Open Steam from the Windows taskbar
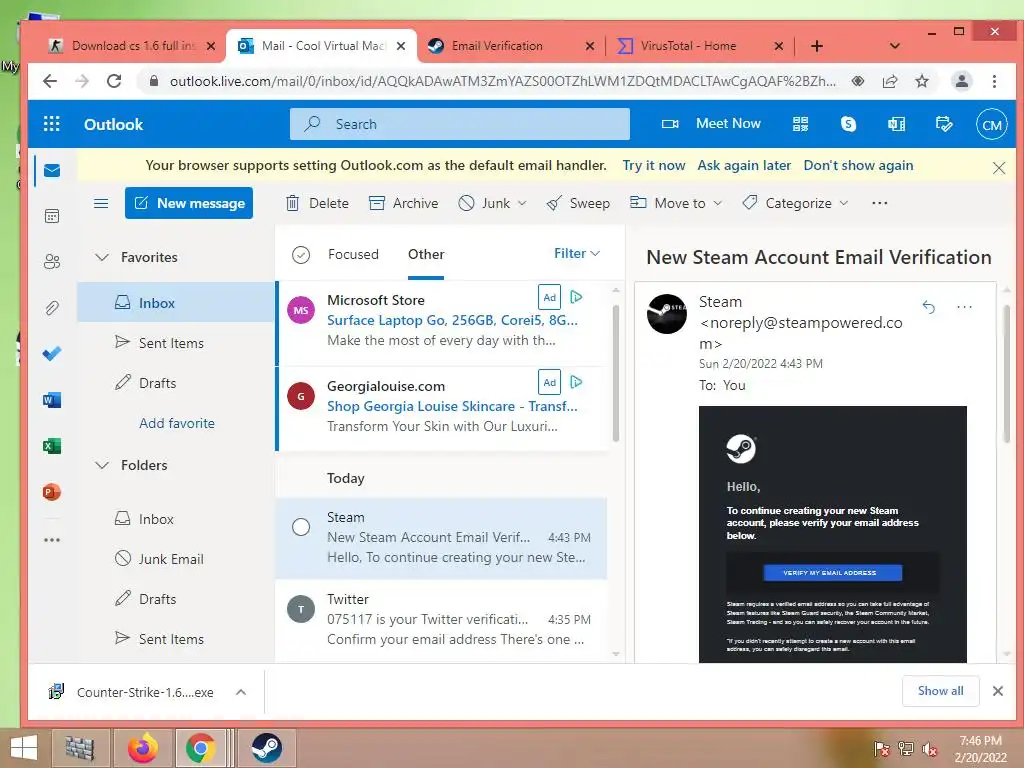Viewport: 1024px width, 768px height. click(x=266, y=748)
